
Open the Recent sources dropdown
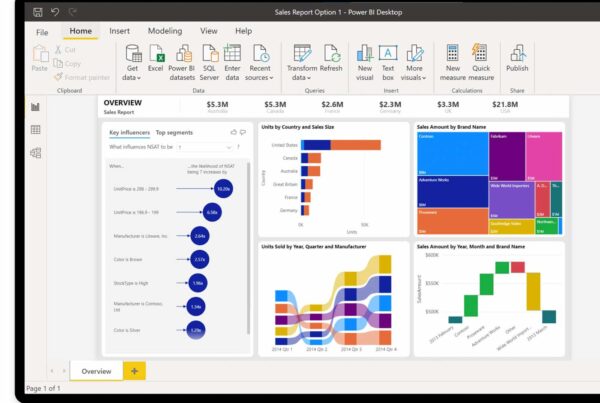258,77
